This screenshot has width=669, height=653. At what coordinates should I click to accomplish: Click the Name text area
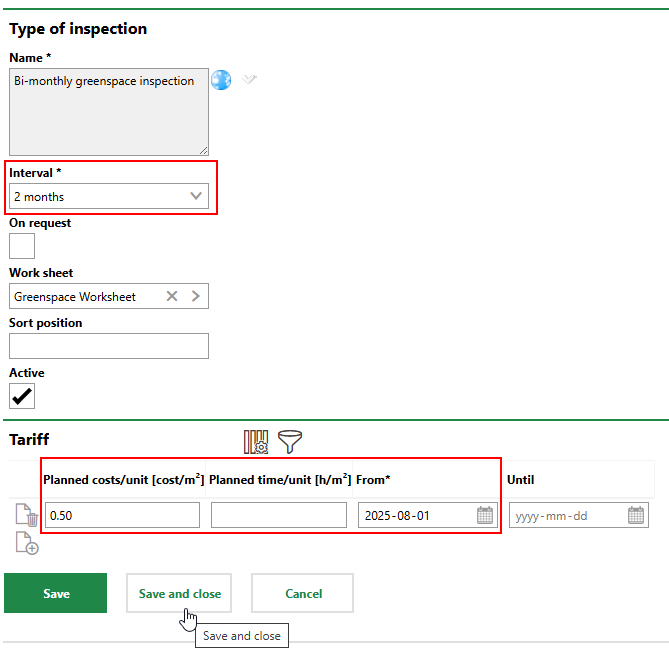(x=109, y=111)
